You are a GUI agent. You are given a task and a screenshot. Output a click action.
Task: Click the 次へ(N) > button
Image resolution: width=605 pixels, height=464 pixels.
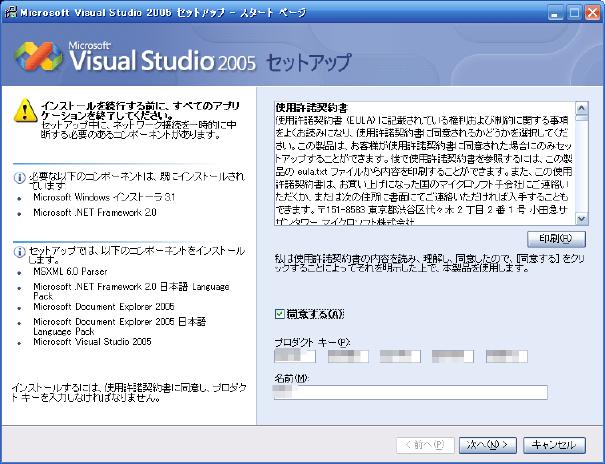[488, 445]
